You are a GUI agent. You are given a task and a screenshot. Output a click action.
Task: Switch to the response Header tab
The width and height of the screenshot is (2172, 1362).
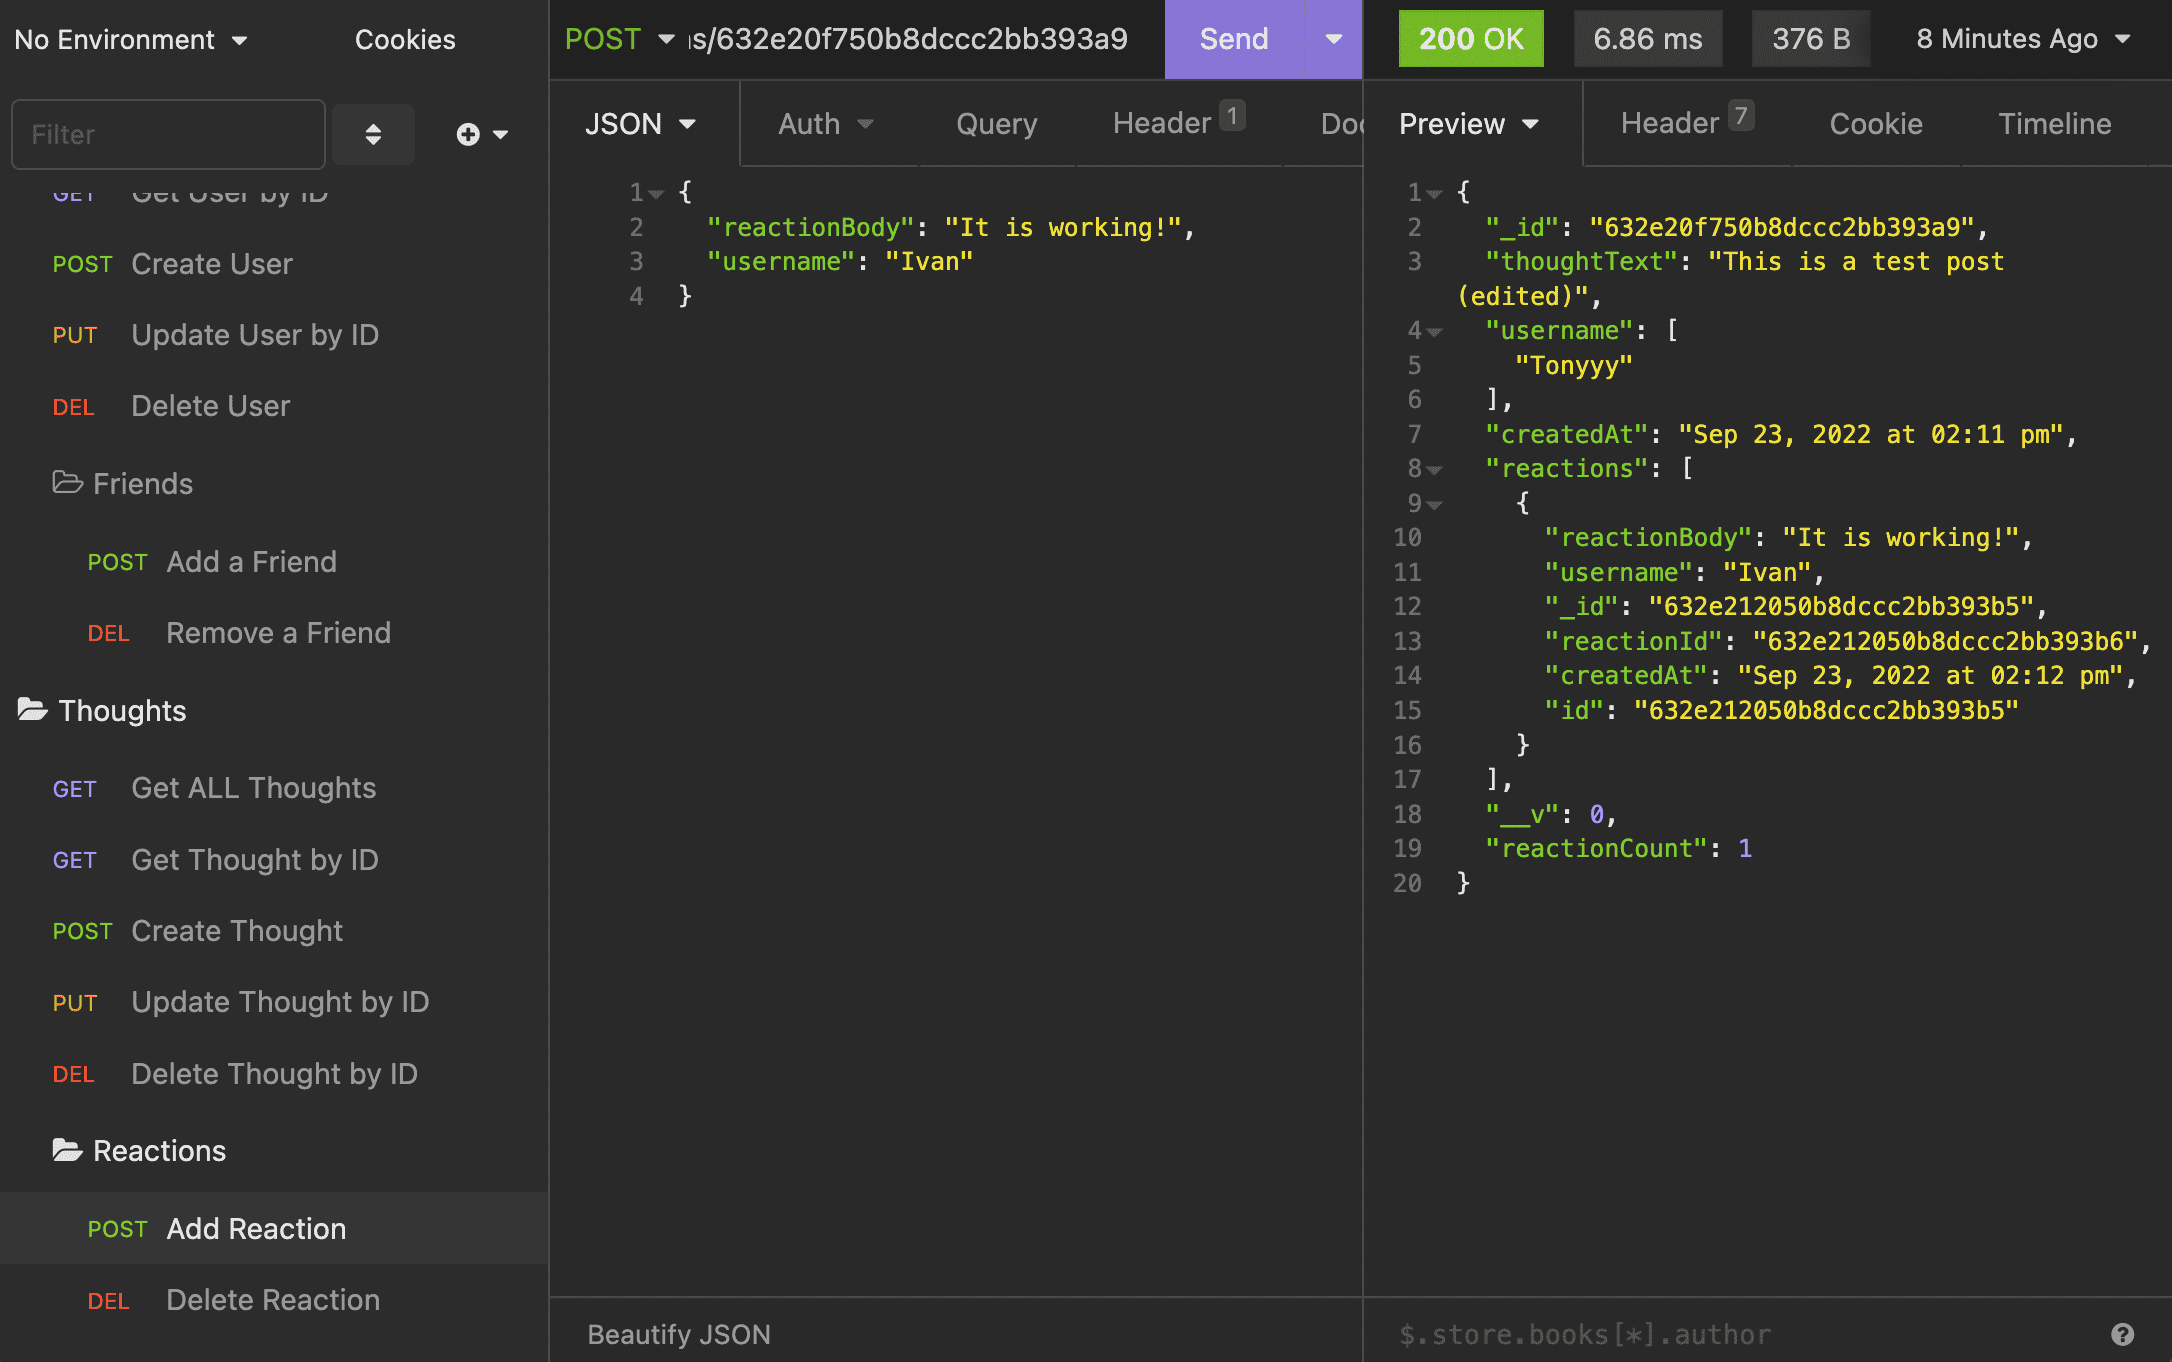click(1686, 122)
